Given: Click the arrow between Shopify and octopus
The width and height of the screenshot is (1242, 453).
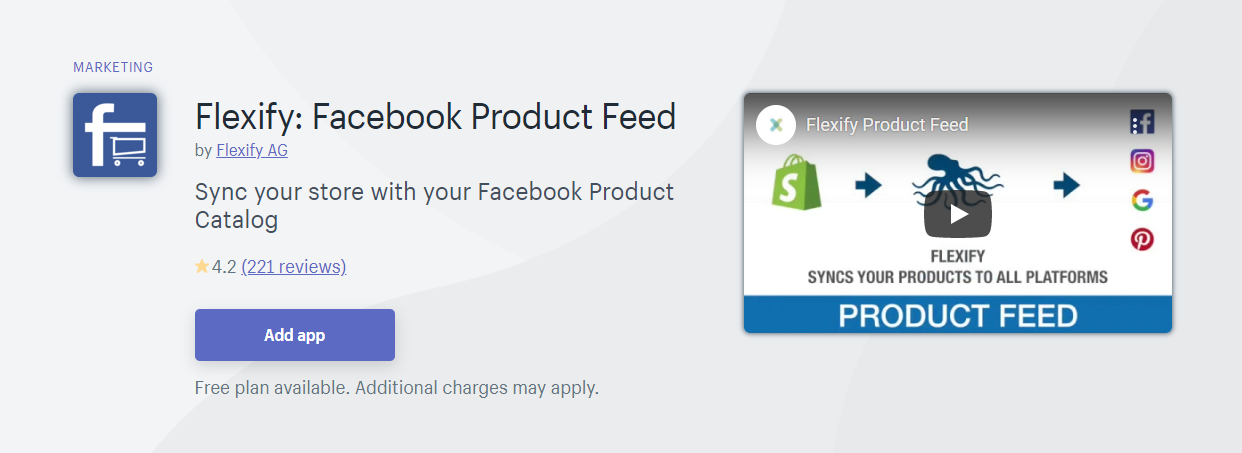Looking at the screenshot, I should pyautogui.click(x=868, y=185).
